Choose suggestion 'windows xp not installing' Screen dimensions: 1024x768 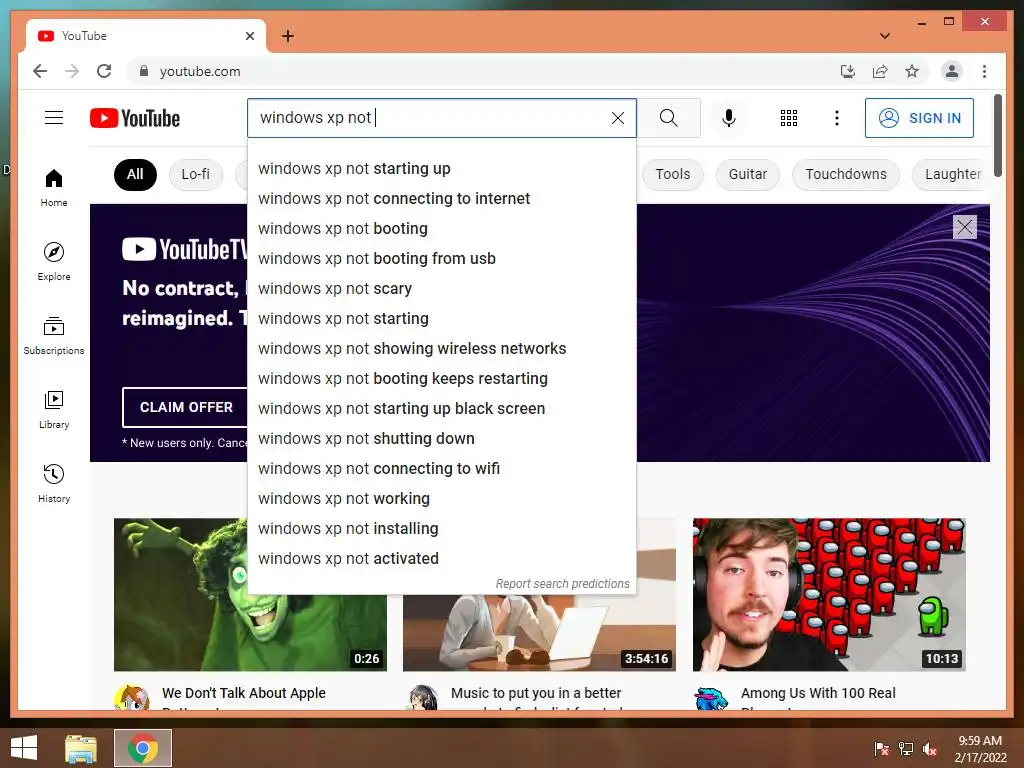(x=442, y=529)
